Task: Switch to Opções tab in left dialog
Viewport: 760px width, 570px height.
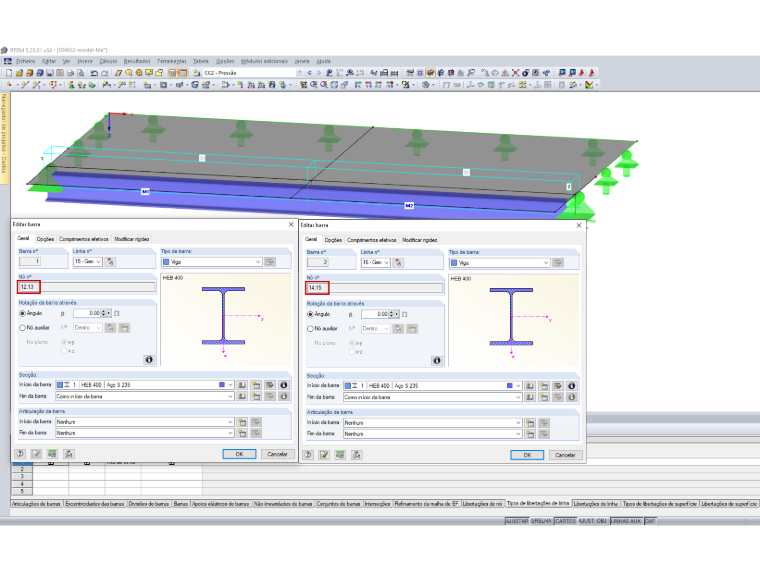Action: click(x=45, y=239)
